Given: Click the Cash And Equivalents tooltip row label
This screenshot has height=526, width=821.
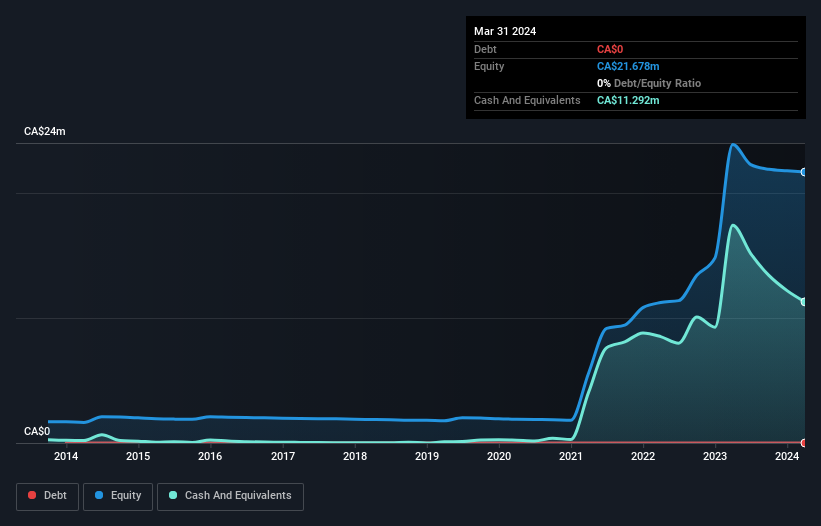Looking at the screenshot, I should (527, 100).
